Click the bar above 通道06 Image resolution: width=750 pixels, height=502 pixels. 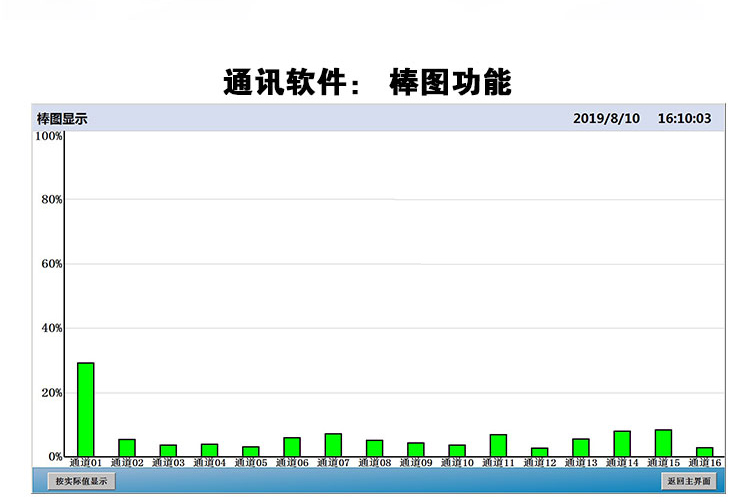coord(292,447)
